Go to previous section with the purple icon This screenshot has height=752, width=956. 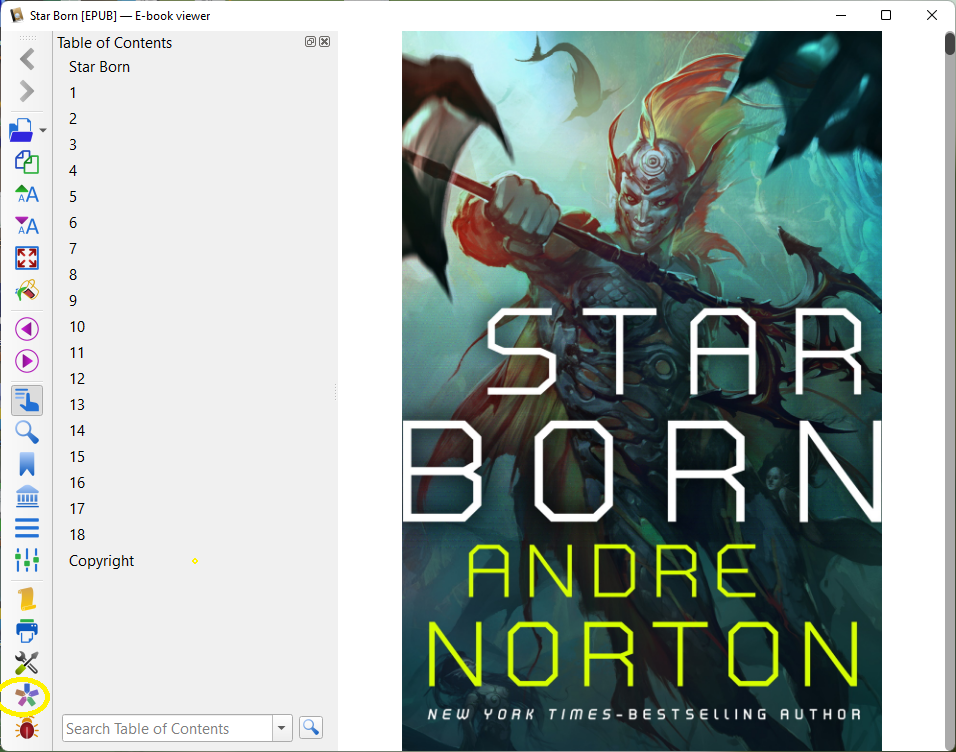pos(27,329)
